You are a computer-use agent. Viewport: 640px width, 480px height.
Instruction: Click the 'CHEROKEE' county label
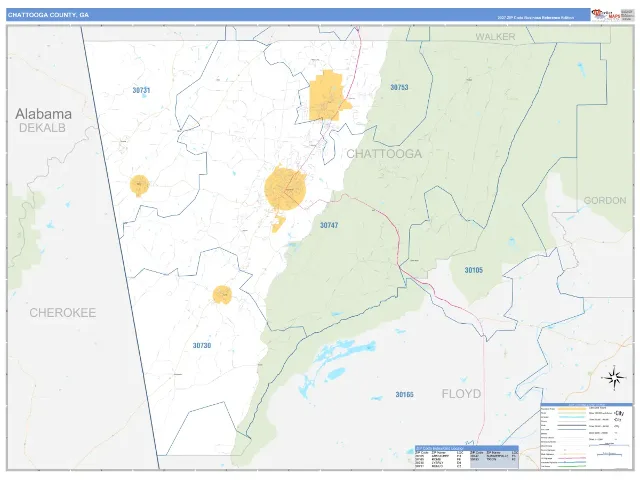pyautogui.click(x=62, y=313)
